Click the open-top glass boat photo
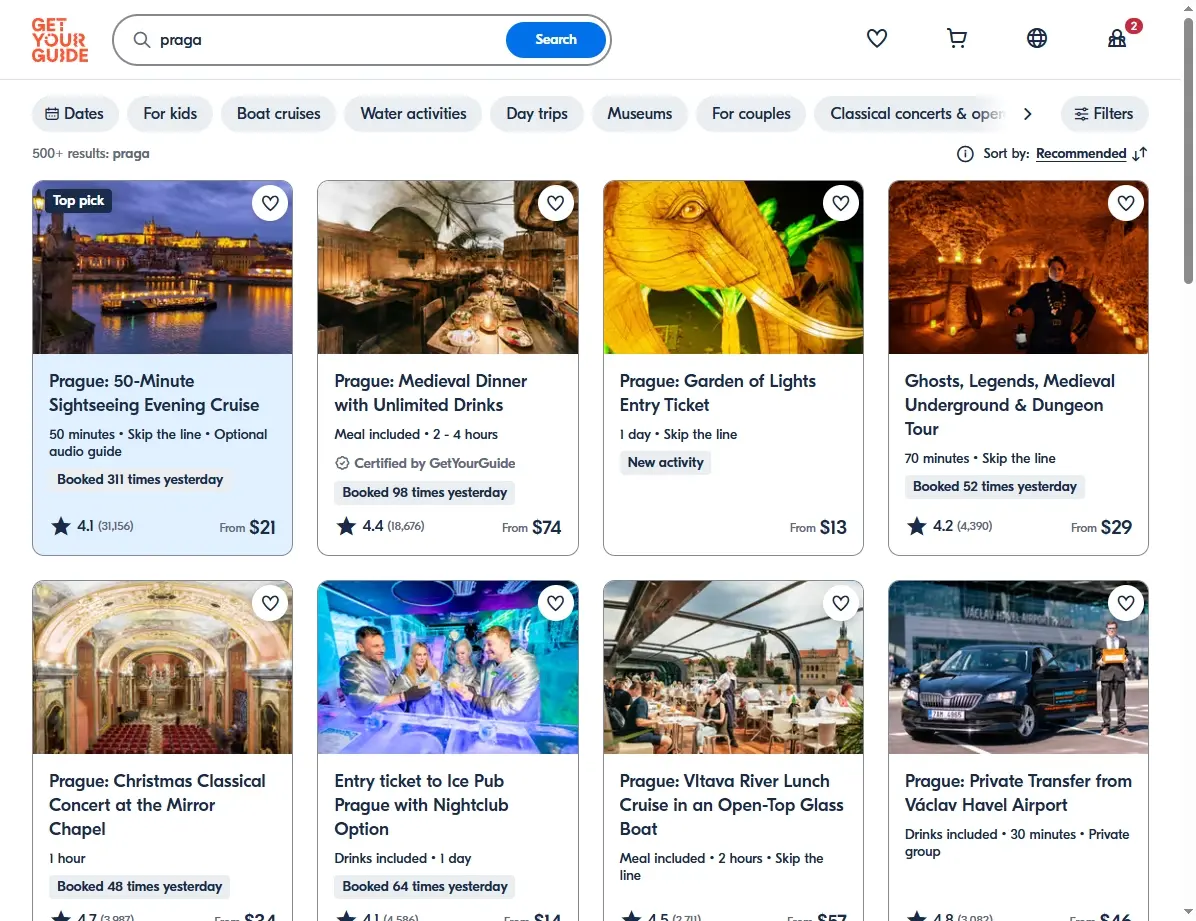This screenshot has height=921, width=1196. (x=733, y=668)
